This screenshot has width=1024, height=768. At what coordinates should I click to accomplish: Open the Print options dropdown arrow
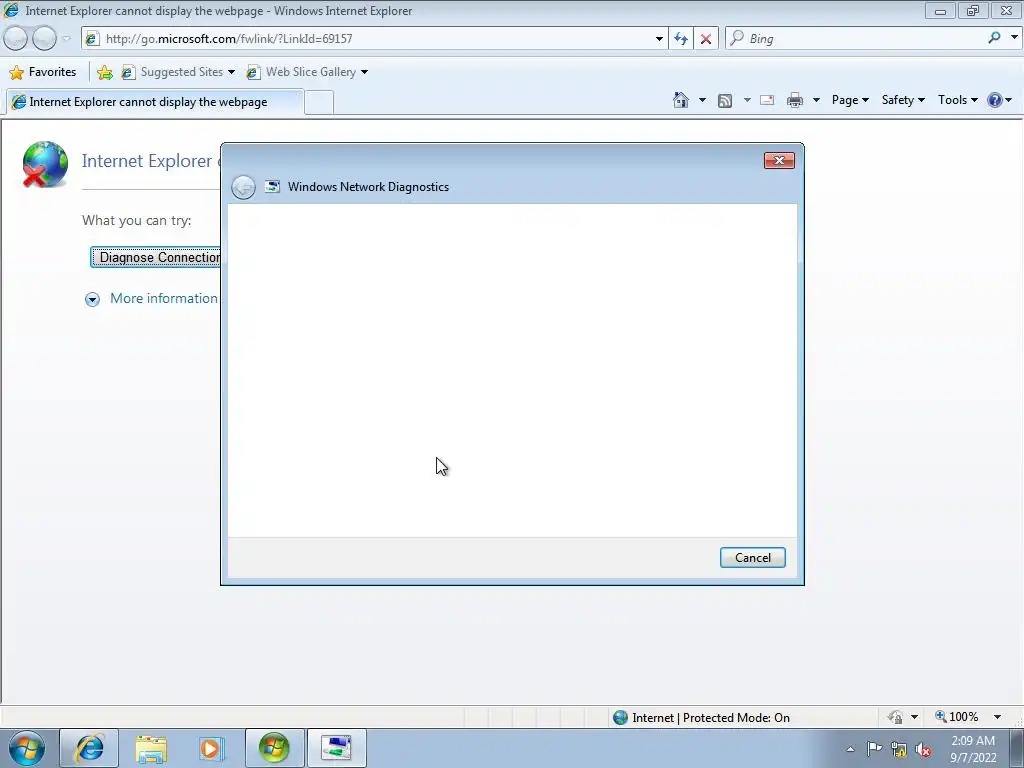click(816, 100)
